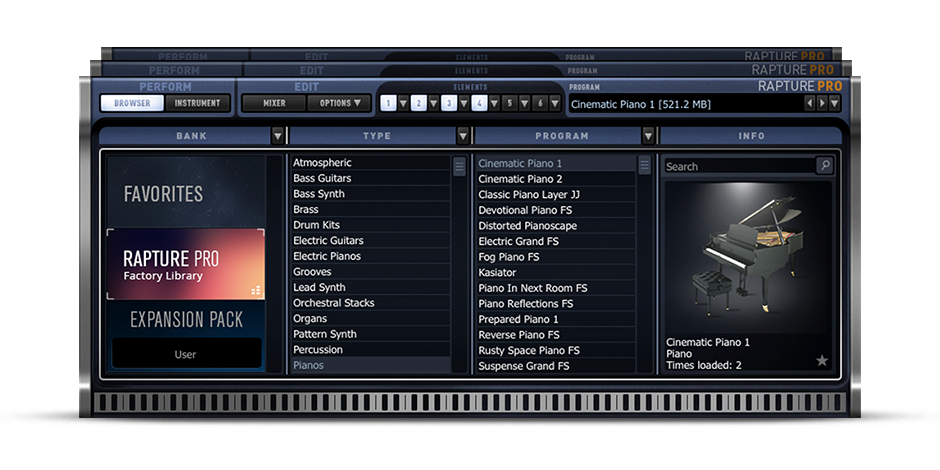Open the Bank column dropdown

pos(278,136)
